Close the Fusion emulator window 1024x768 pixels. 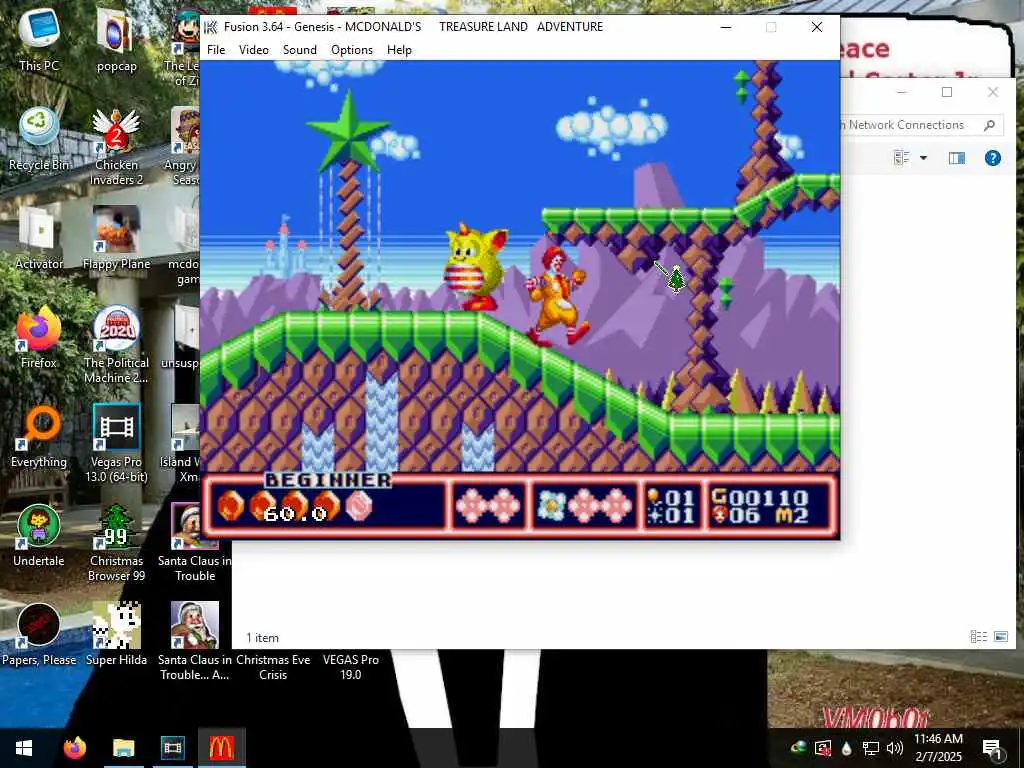[816, 27]
